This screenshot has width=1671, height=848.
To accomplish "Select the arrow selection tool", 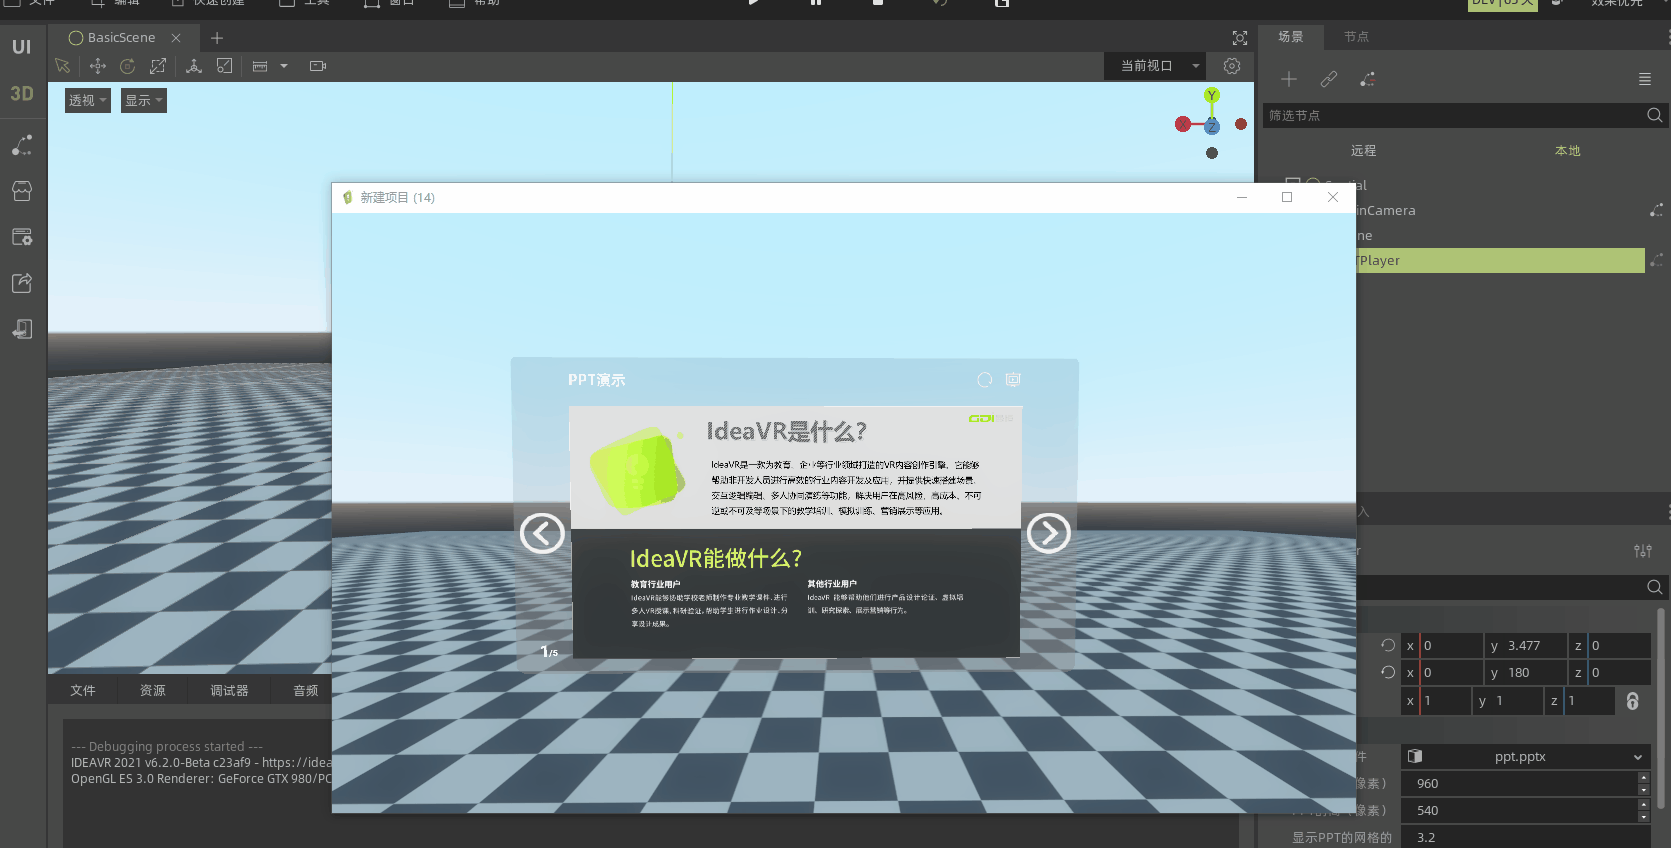I will coord(62,66).
